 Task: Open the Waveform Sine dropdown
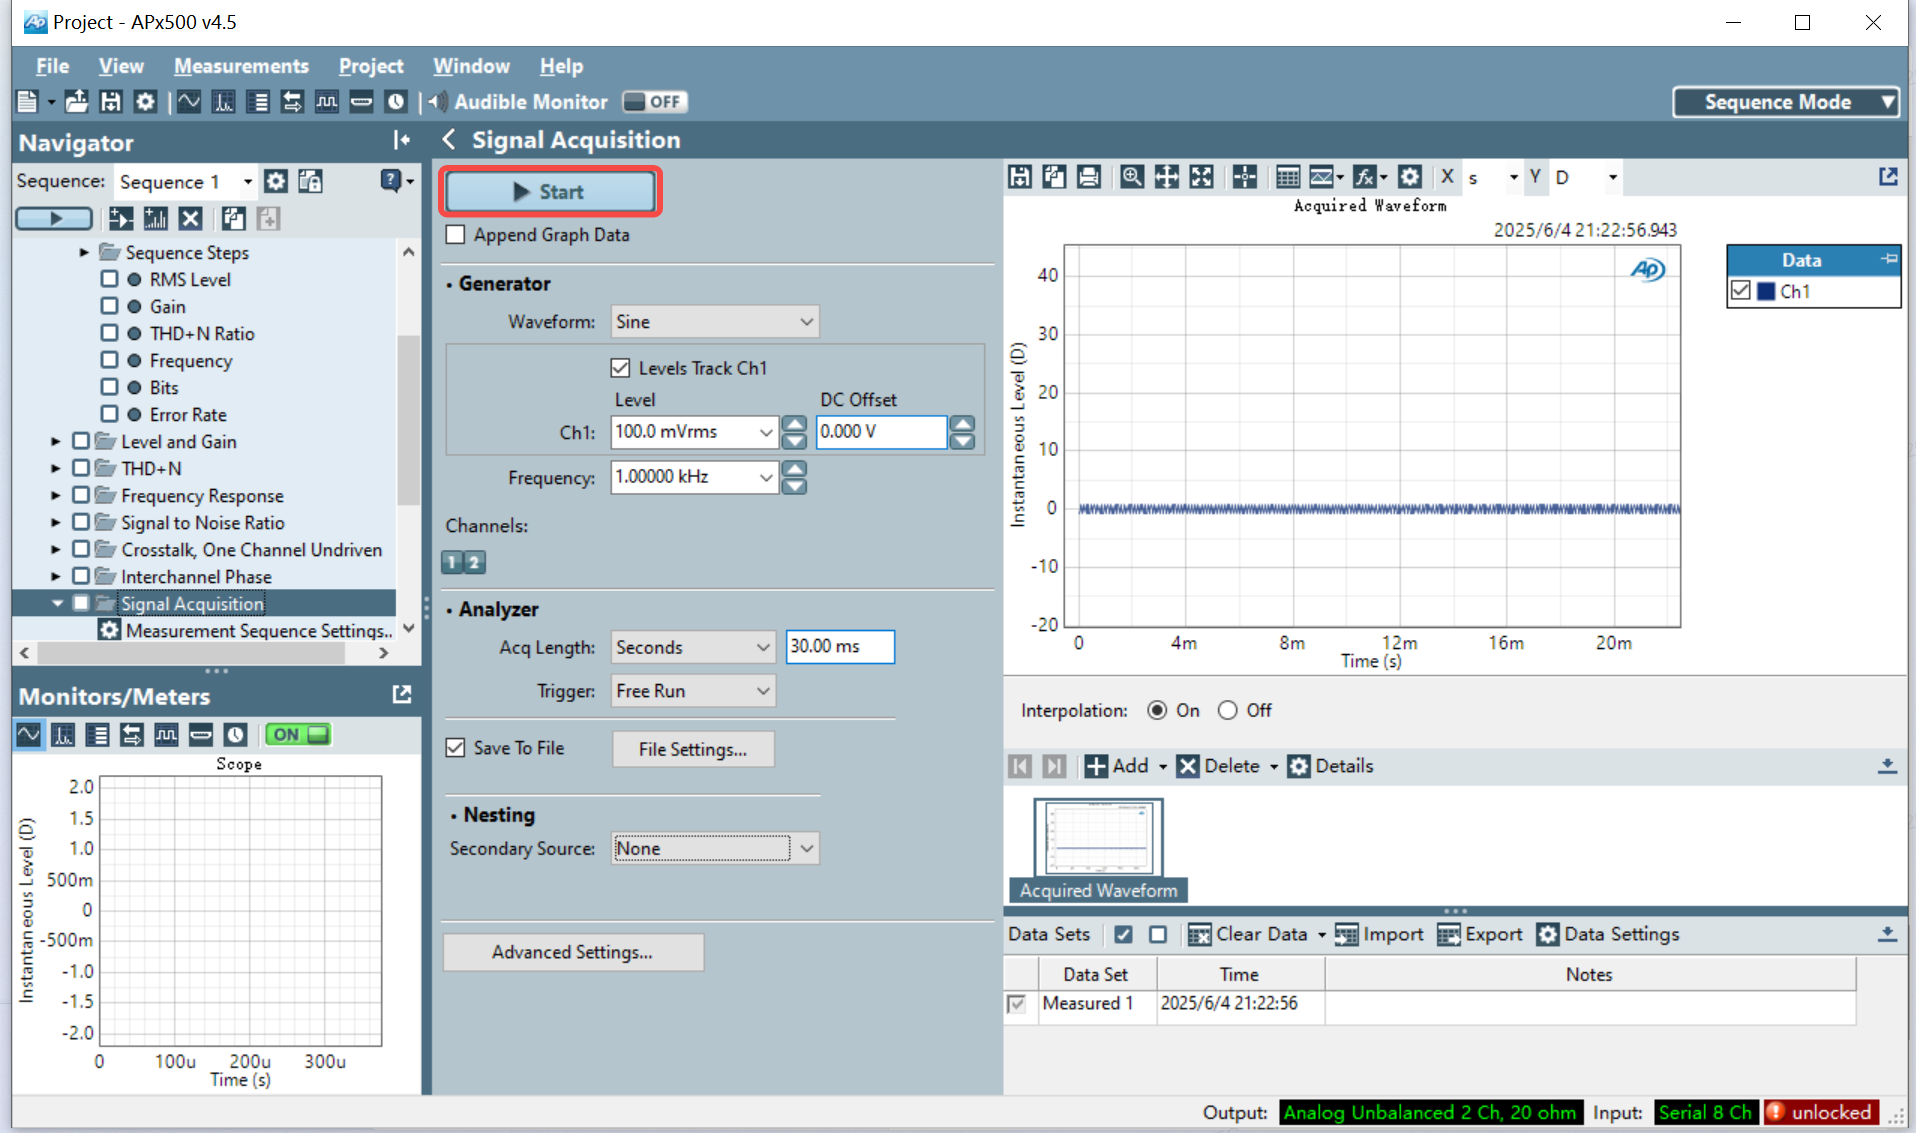714,322
